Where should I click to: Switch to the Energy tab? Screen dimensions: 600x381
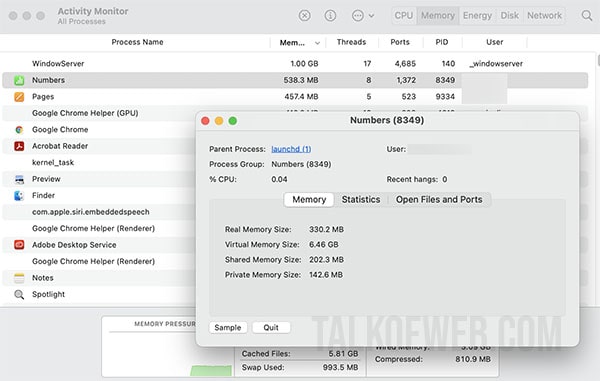pos(477,16)
